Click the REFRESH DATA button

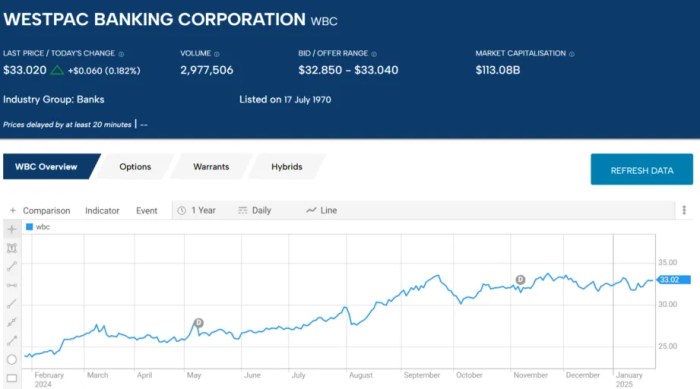click(642, 170)
